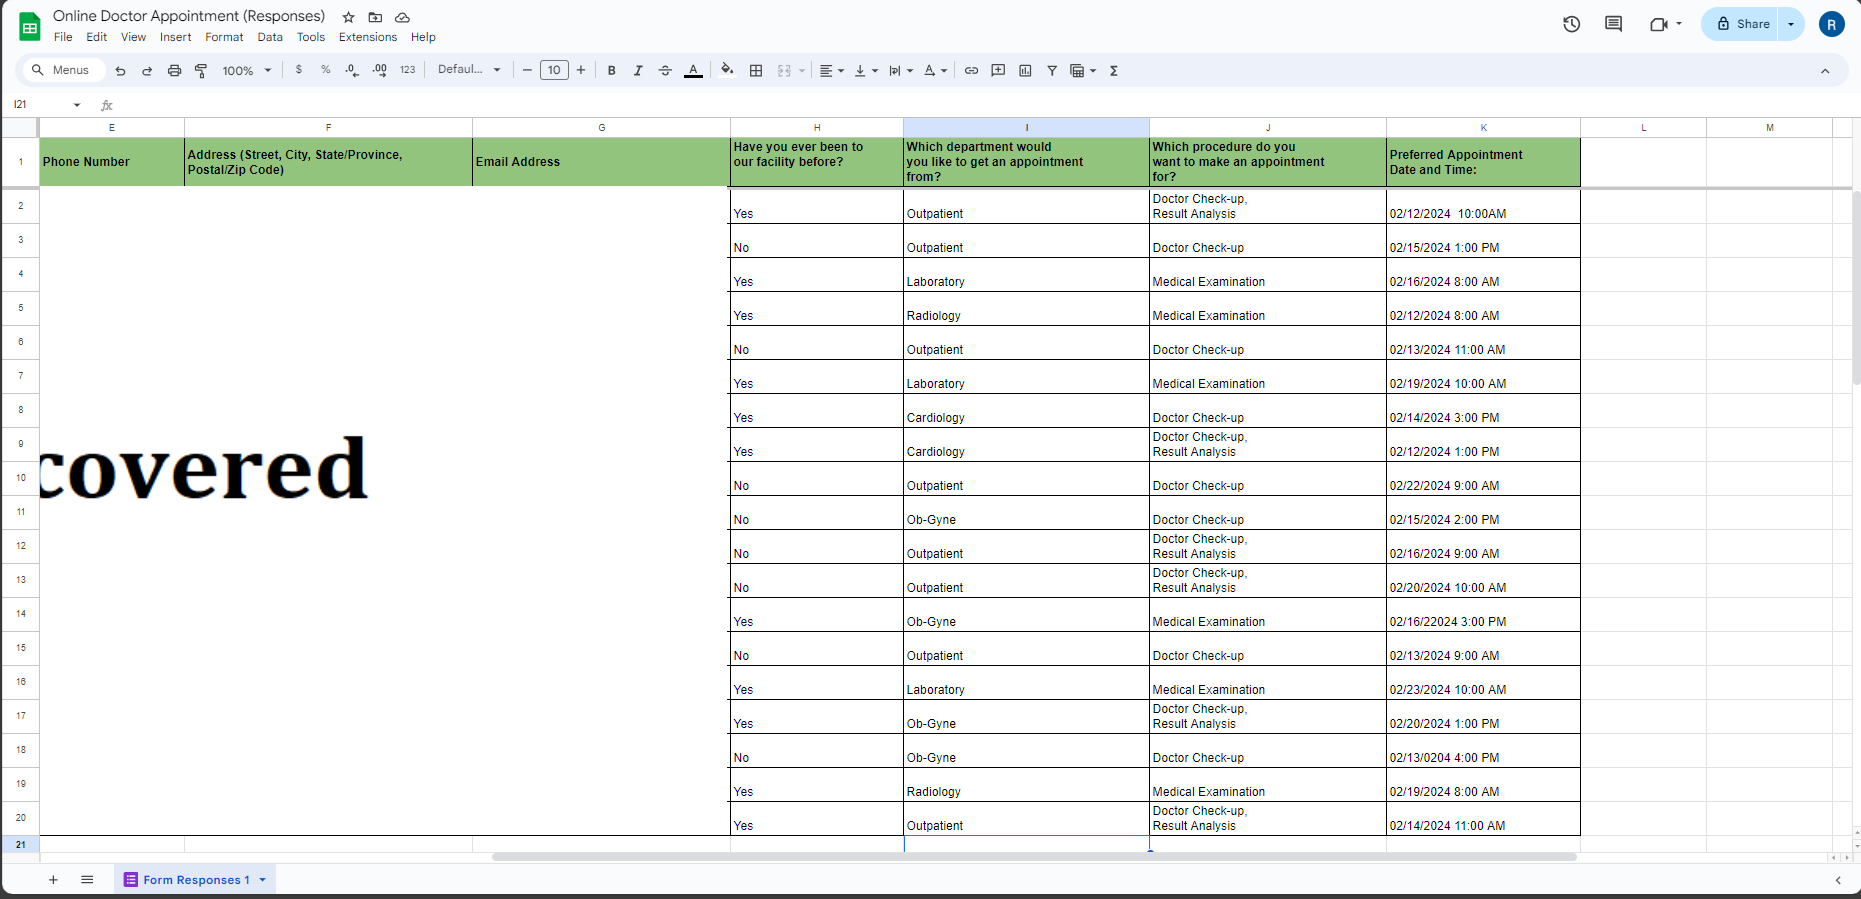Toggle bold formatting
This screenshot has width=1861, height=899.
tap(611, 71)
